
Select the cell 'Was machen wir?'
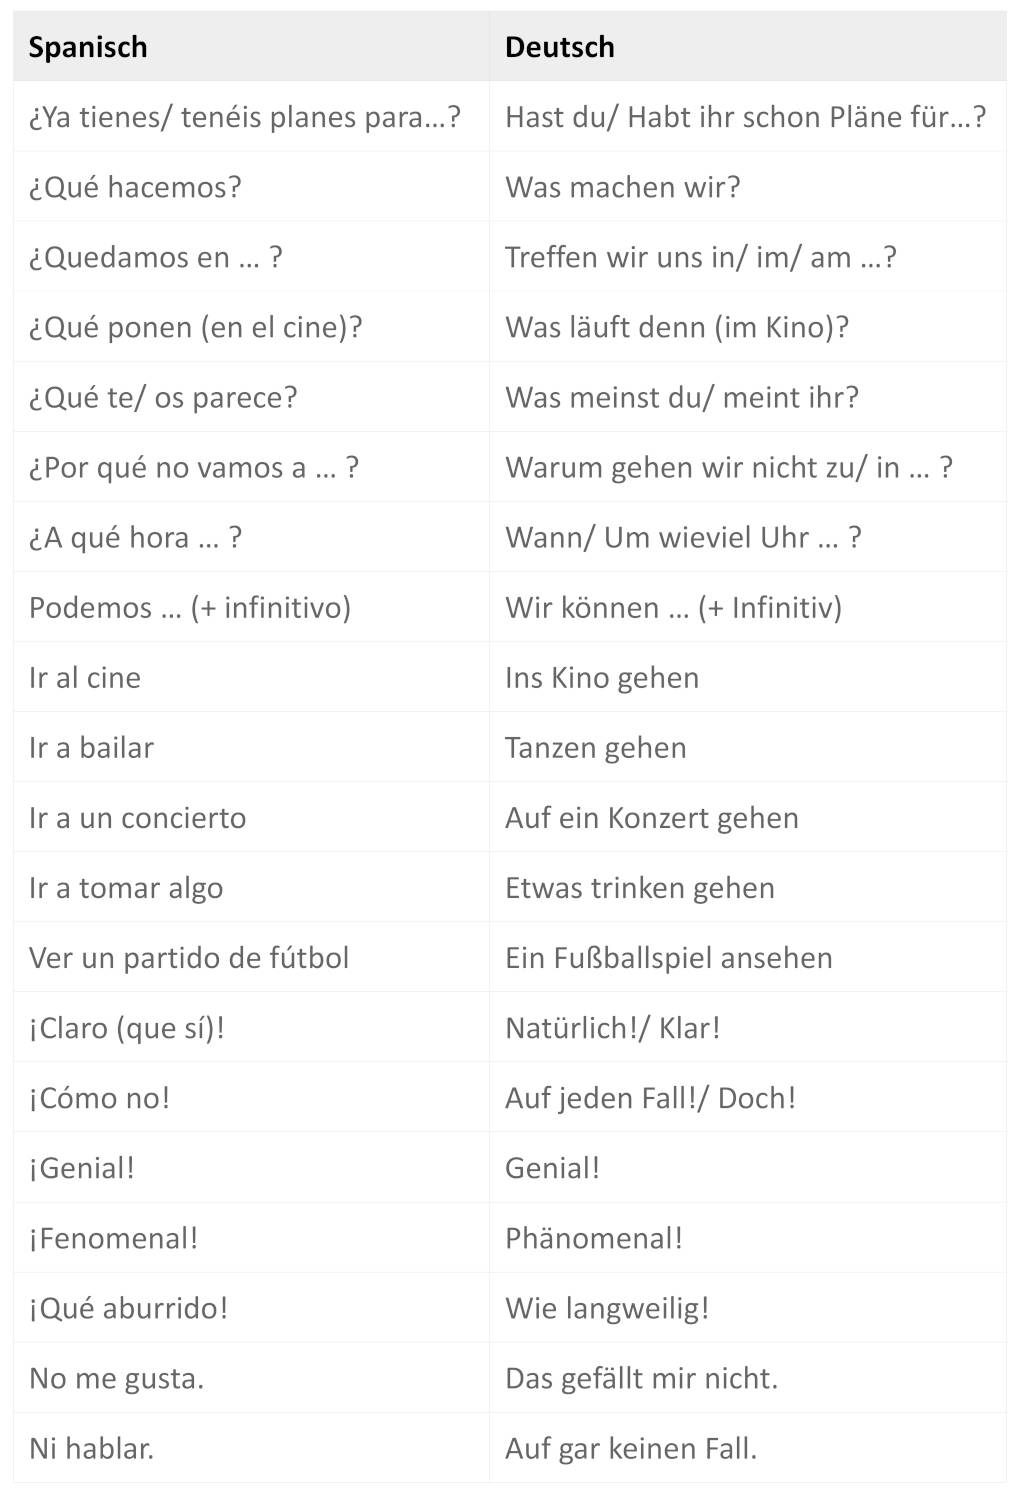coord(748,187)
